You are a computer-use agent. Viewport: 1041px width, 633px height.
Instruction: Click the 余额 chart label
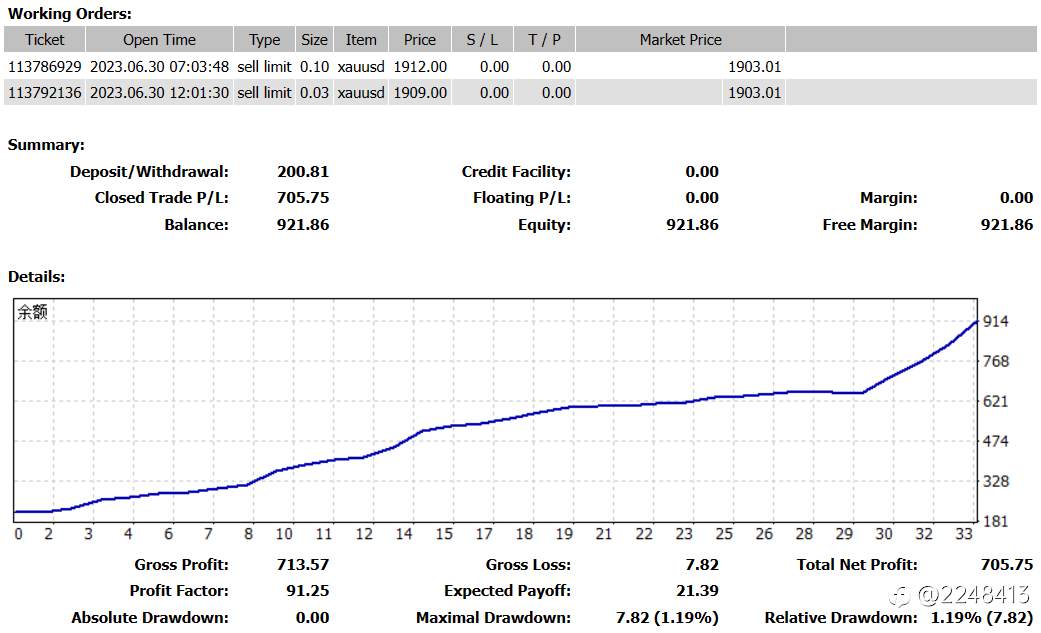[32, 312]
